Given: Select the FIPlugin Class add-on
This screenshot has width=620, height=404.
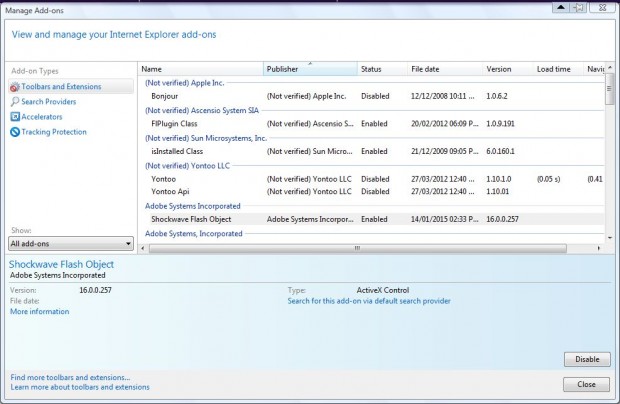Looking at the screenshot, I should tap(371, 124).
